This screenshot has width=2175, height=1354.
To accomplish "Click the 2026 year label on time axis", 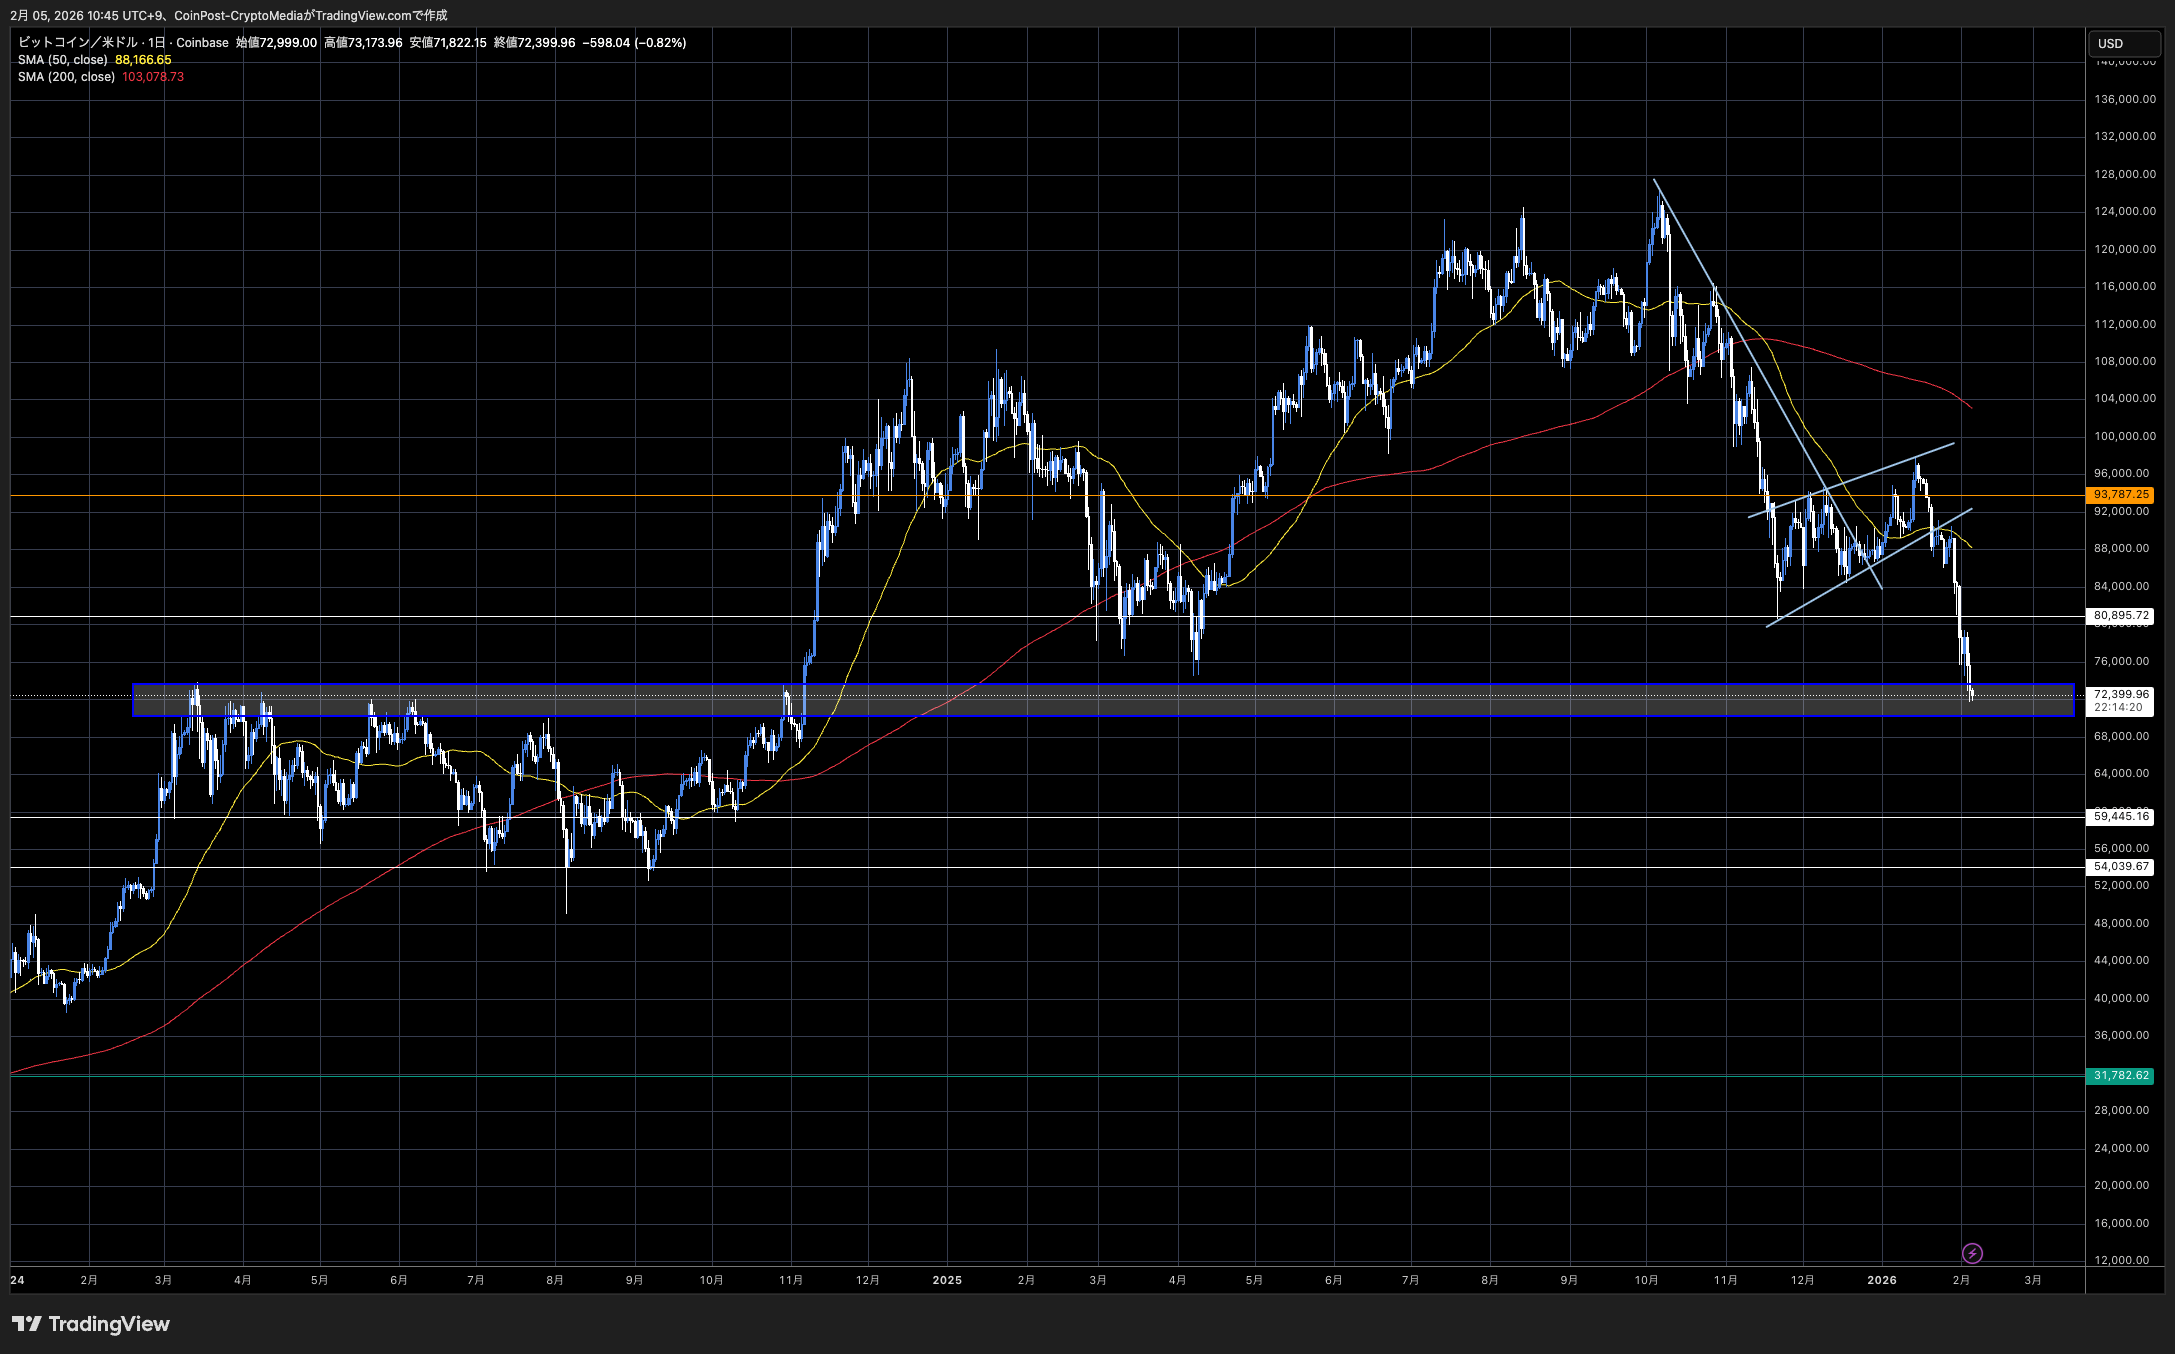I will tap(1881, 1280).
